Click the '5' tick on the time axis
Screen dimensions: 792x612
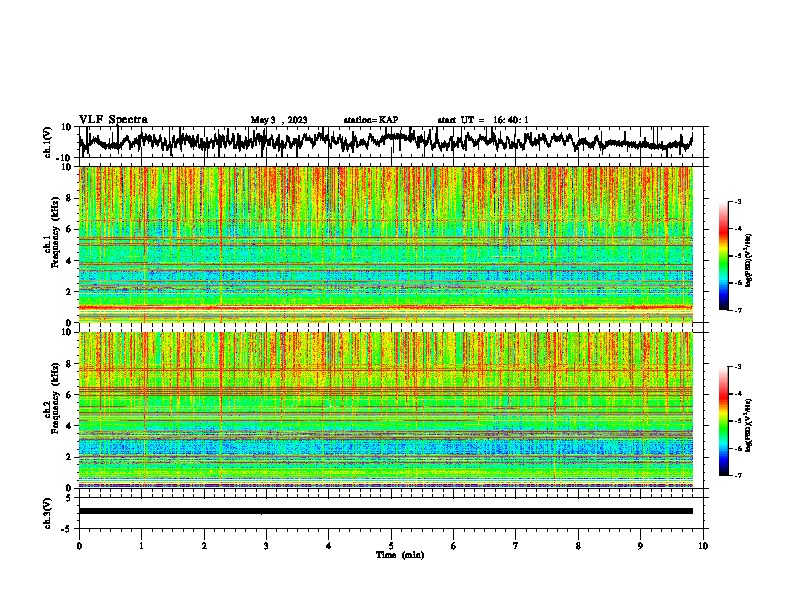coord(391,546)
